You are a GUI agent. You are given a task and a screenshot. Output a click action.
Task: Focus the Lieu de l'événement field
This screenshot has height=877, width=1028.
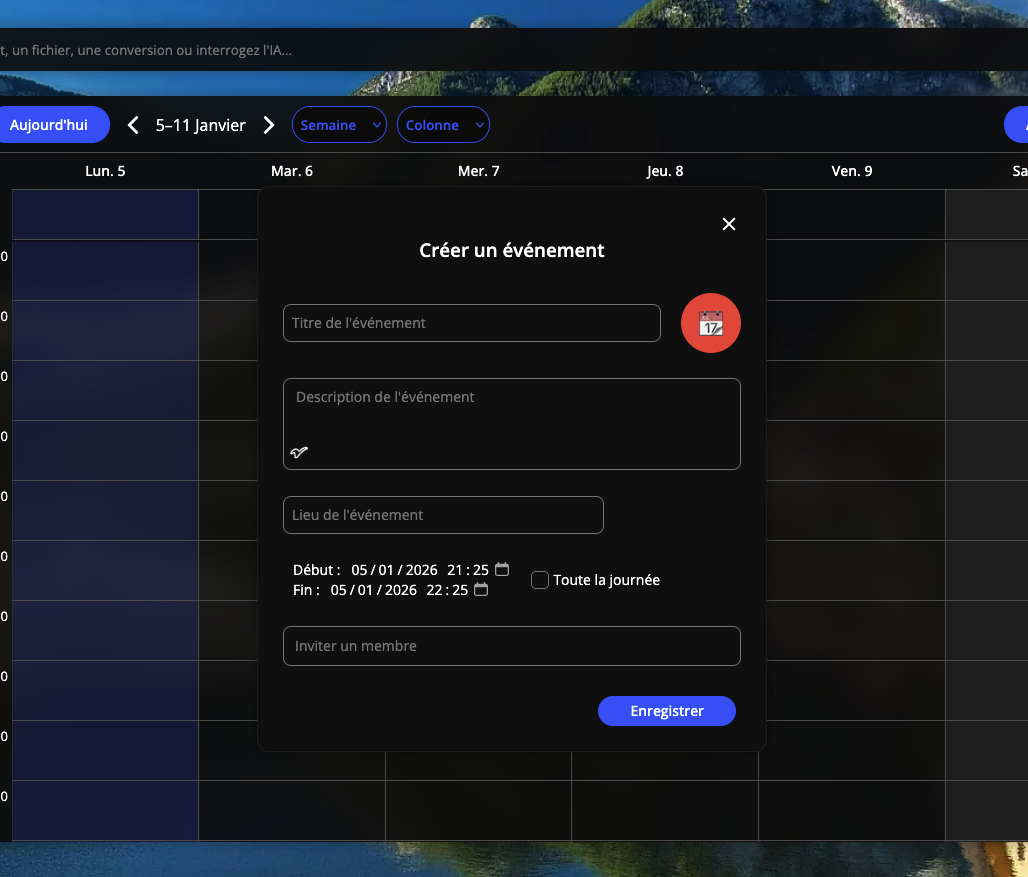443,515
